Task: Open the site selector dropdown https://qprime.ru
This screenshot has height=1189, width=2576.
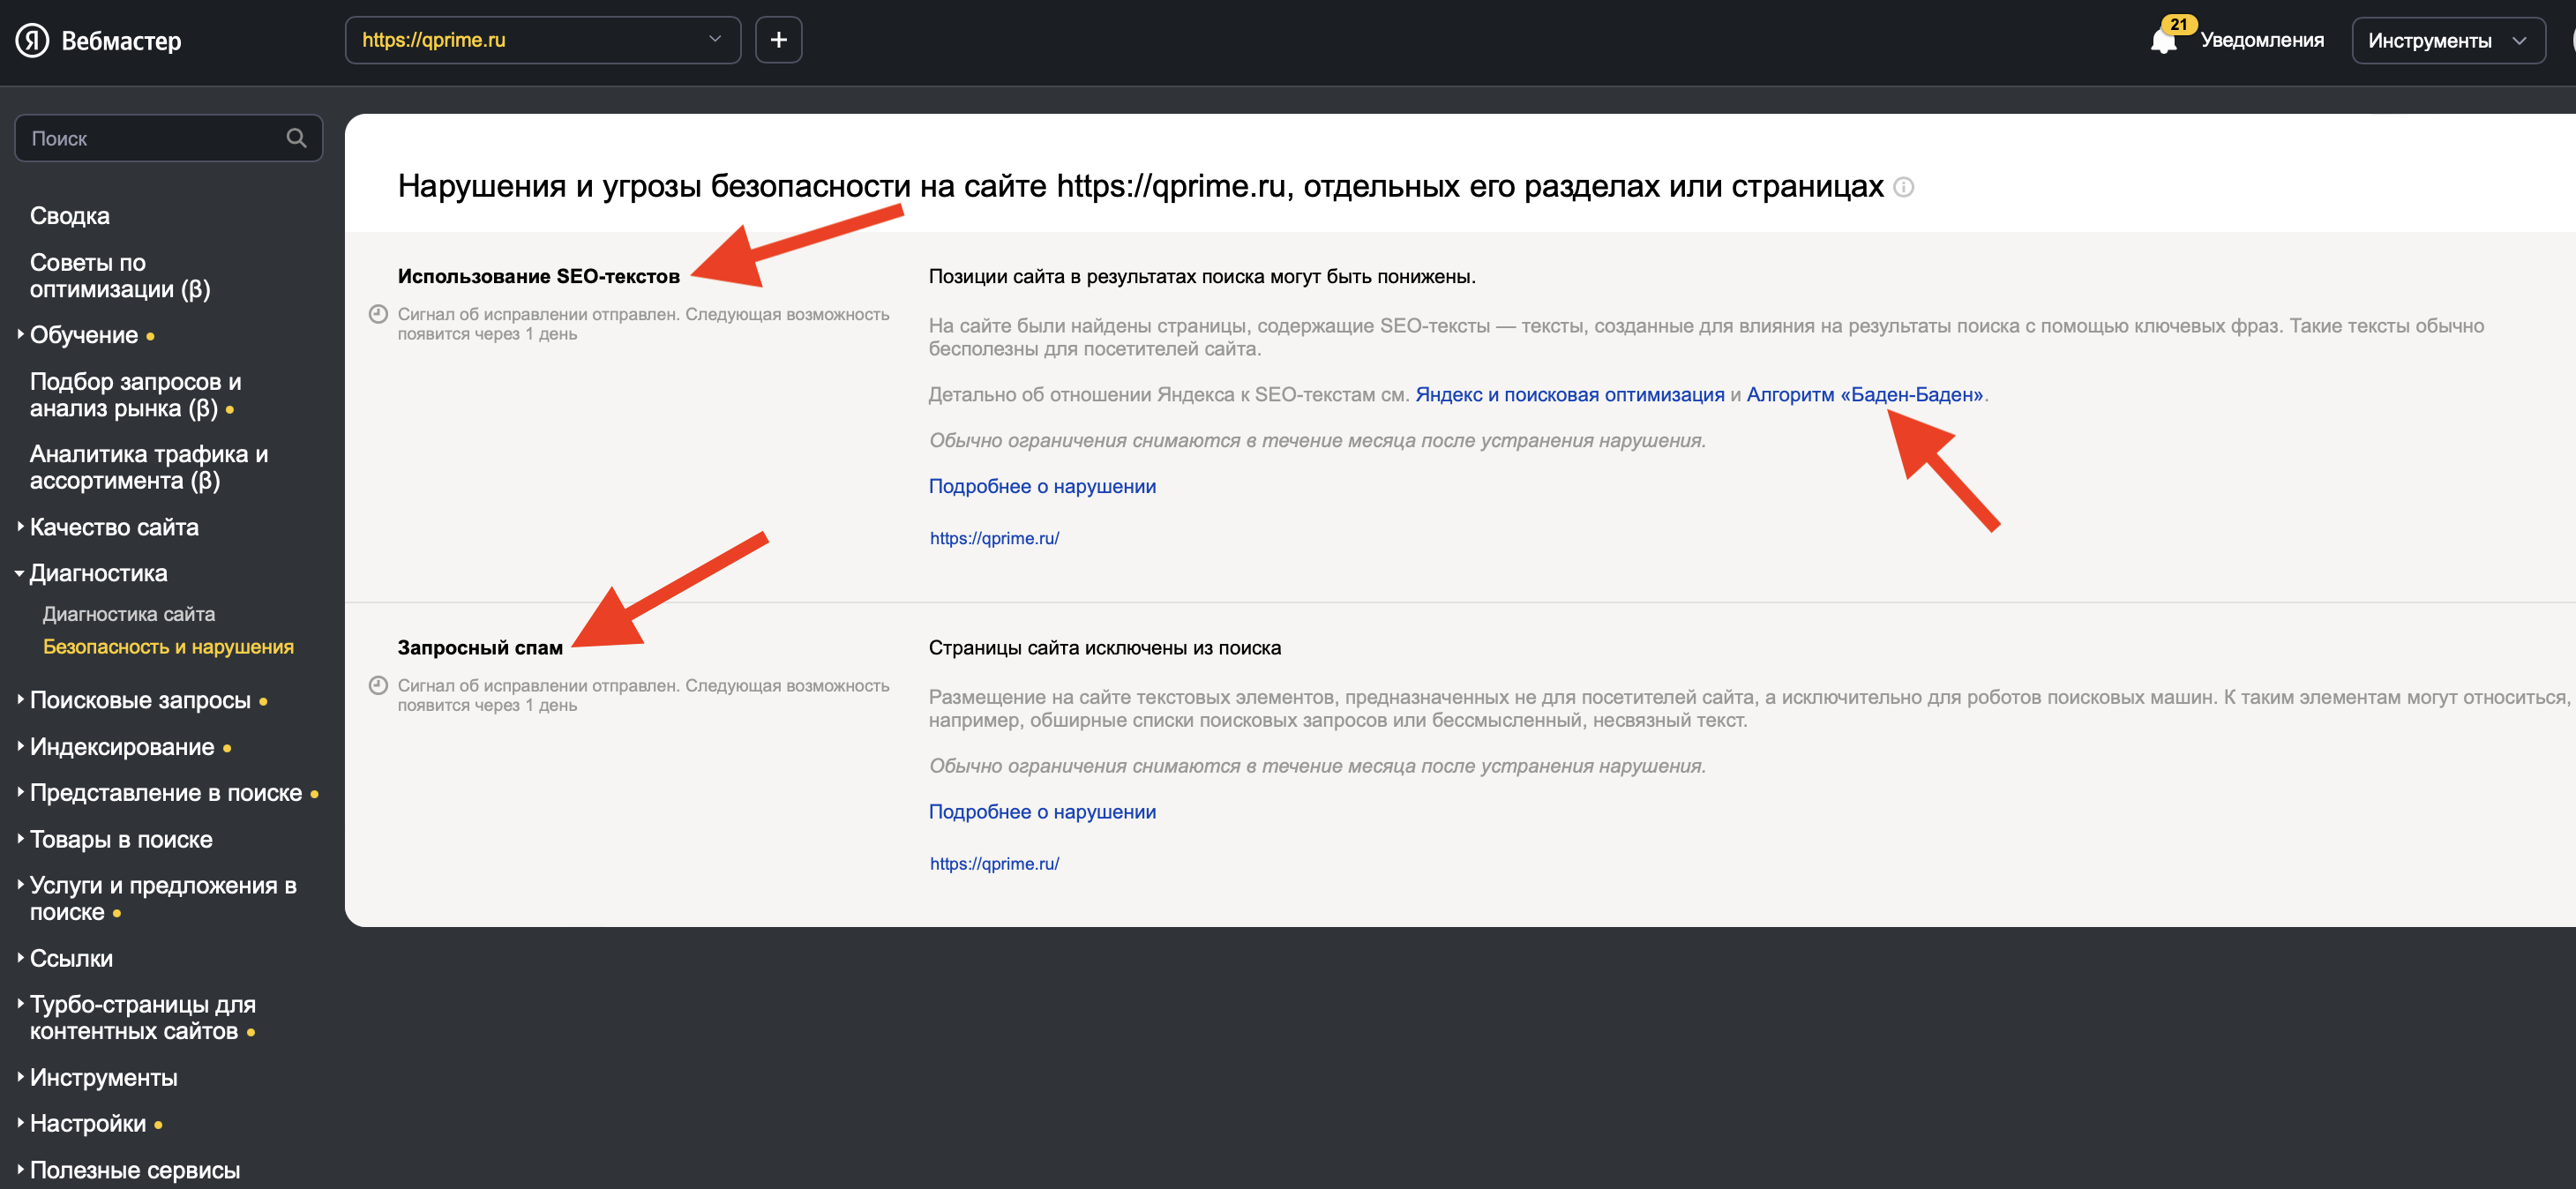Action: (x=543, y=40)
